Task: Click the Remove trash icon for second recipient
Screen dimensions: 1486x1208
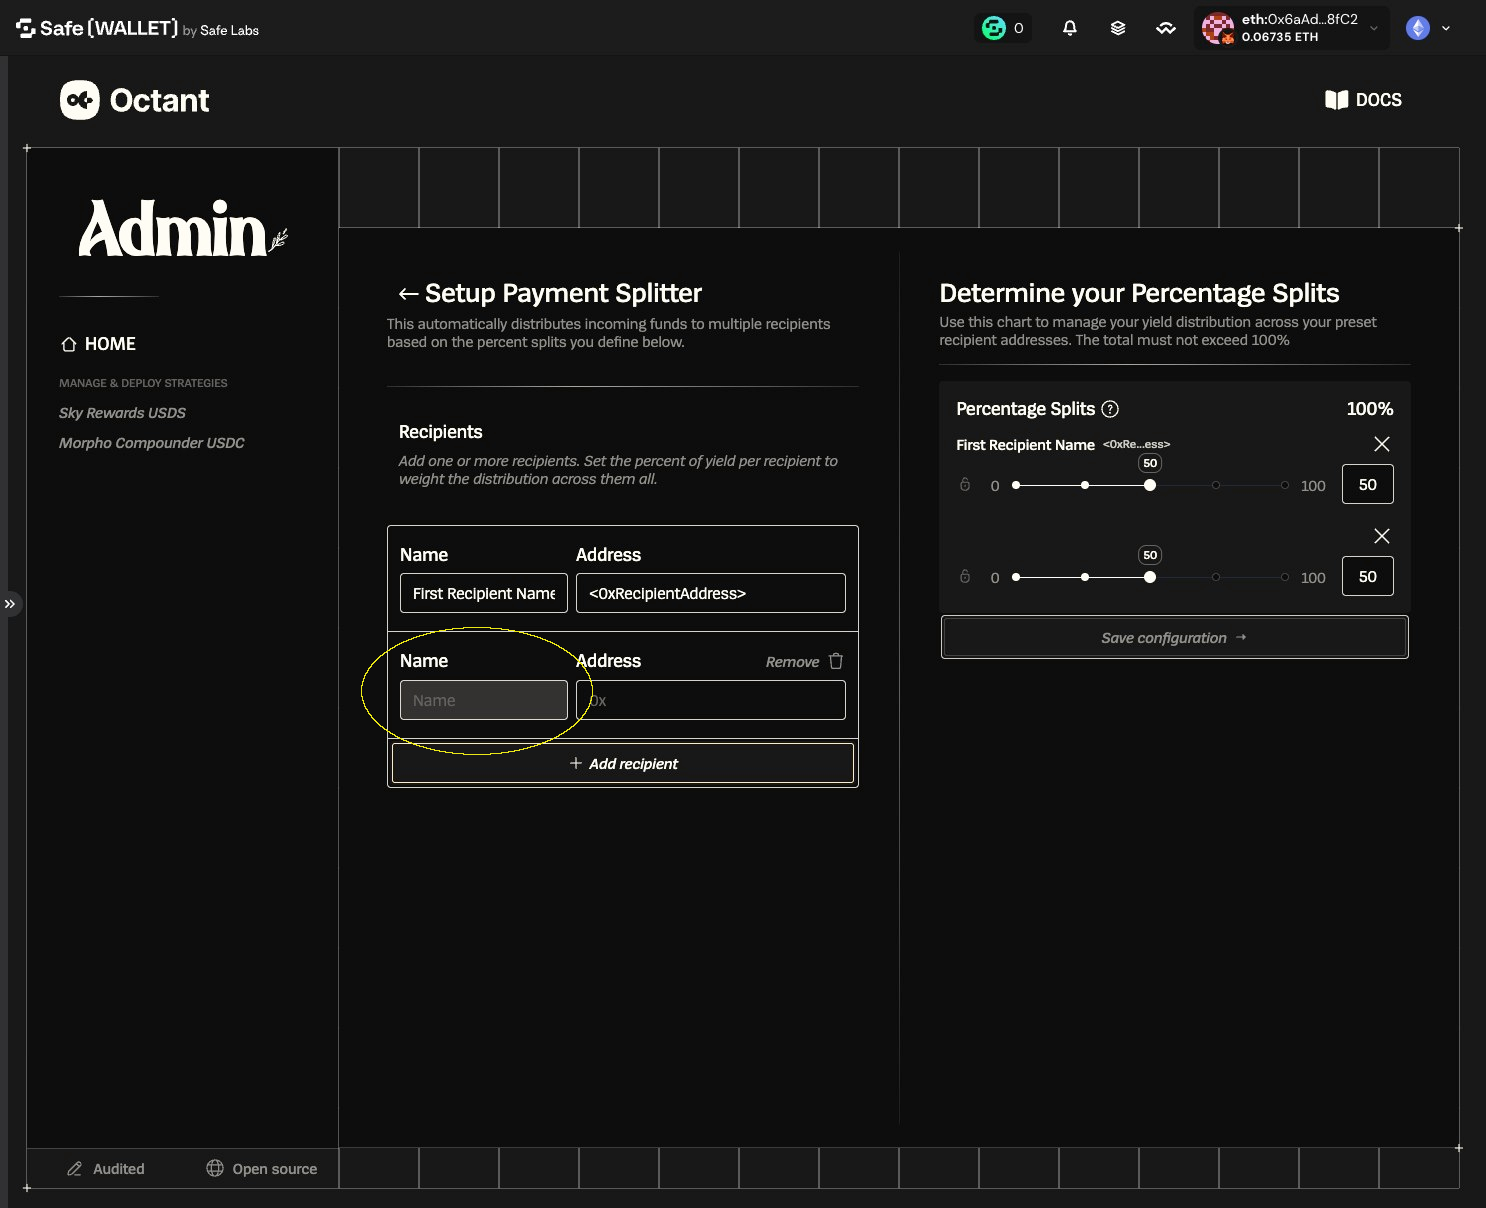Action: pos(836,661)
